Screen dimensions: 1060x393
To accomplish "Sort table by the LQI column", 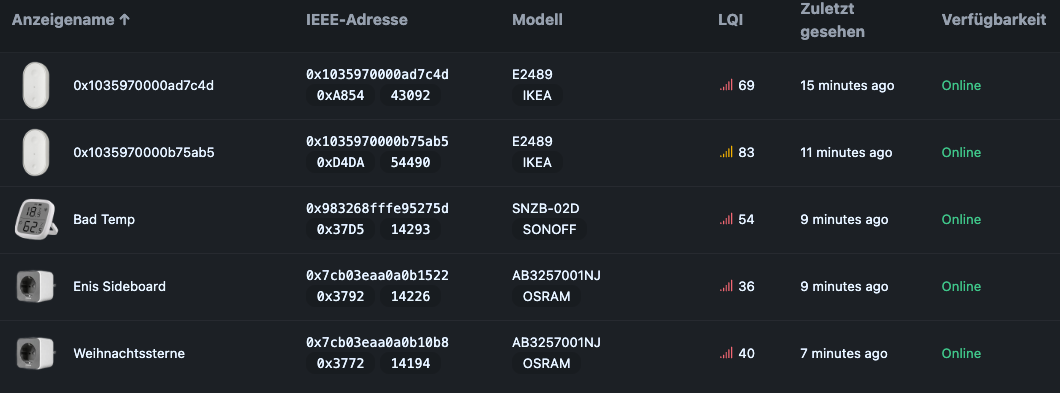I will (730, 20).
